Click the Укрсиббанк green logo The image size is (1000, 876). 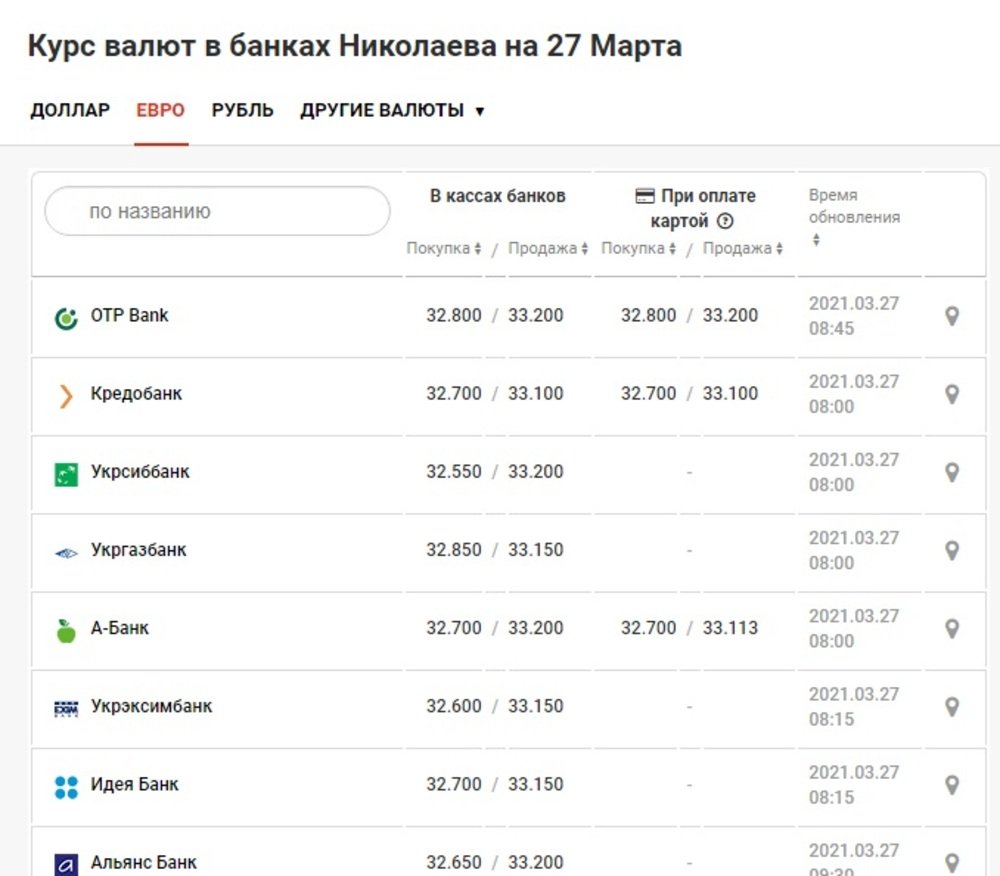pos(66,474)
